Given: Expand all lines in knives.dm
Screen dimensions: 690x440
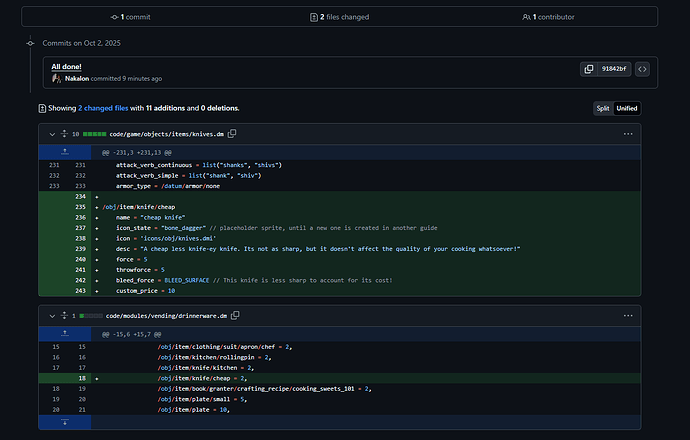Looking at the screenshot, I should 64,134.
